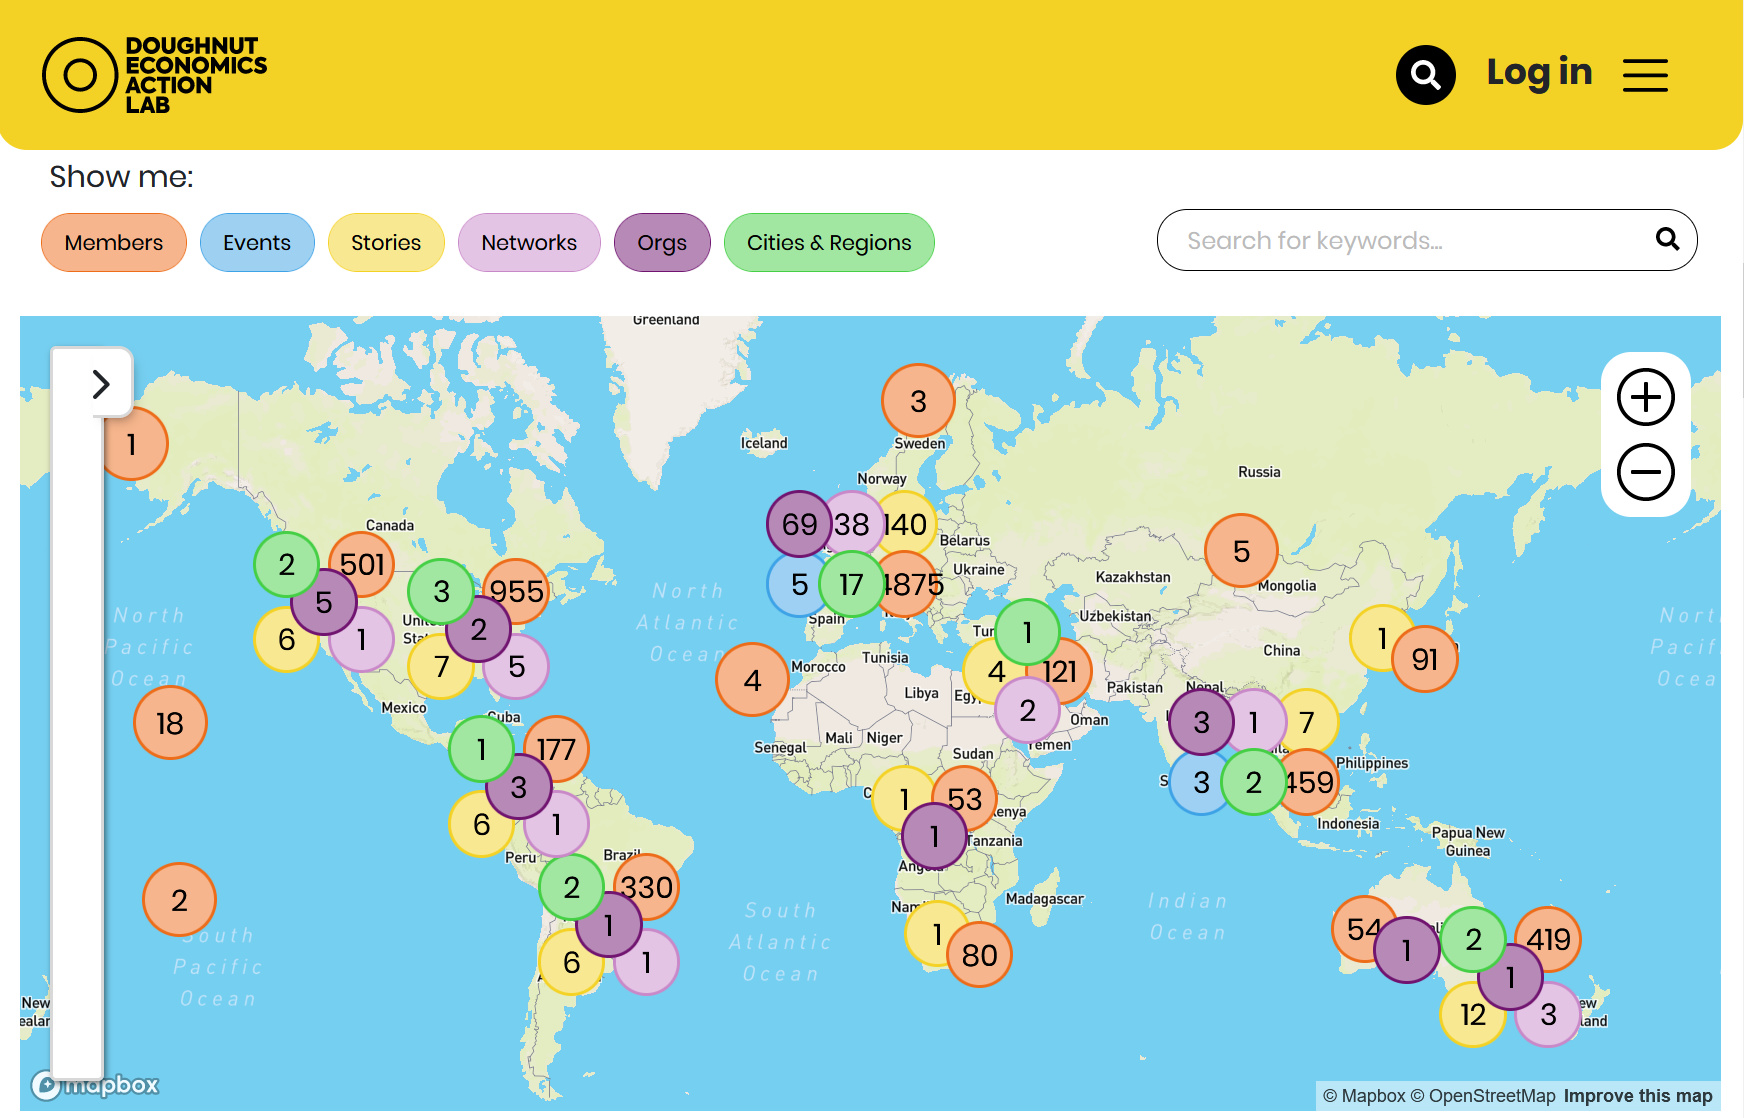
Task: Zoom out on the map
Action: click(1645, 472)
